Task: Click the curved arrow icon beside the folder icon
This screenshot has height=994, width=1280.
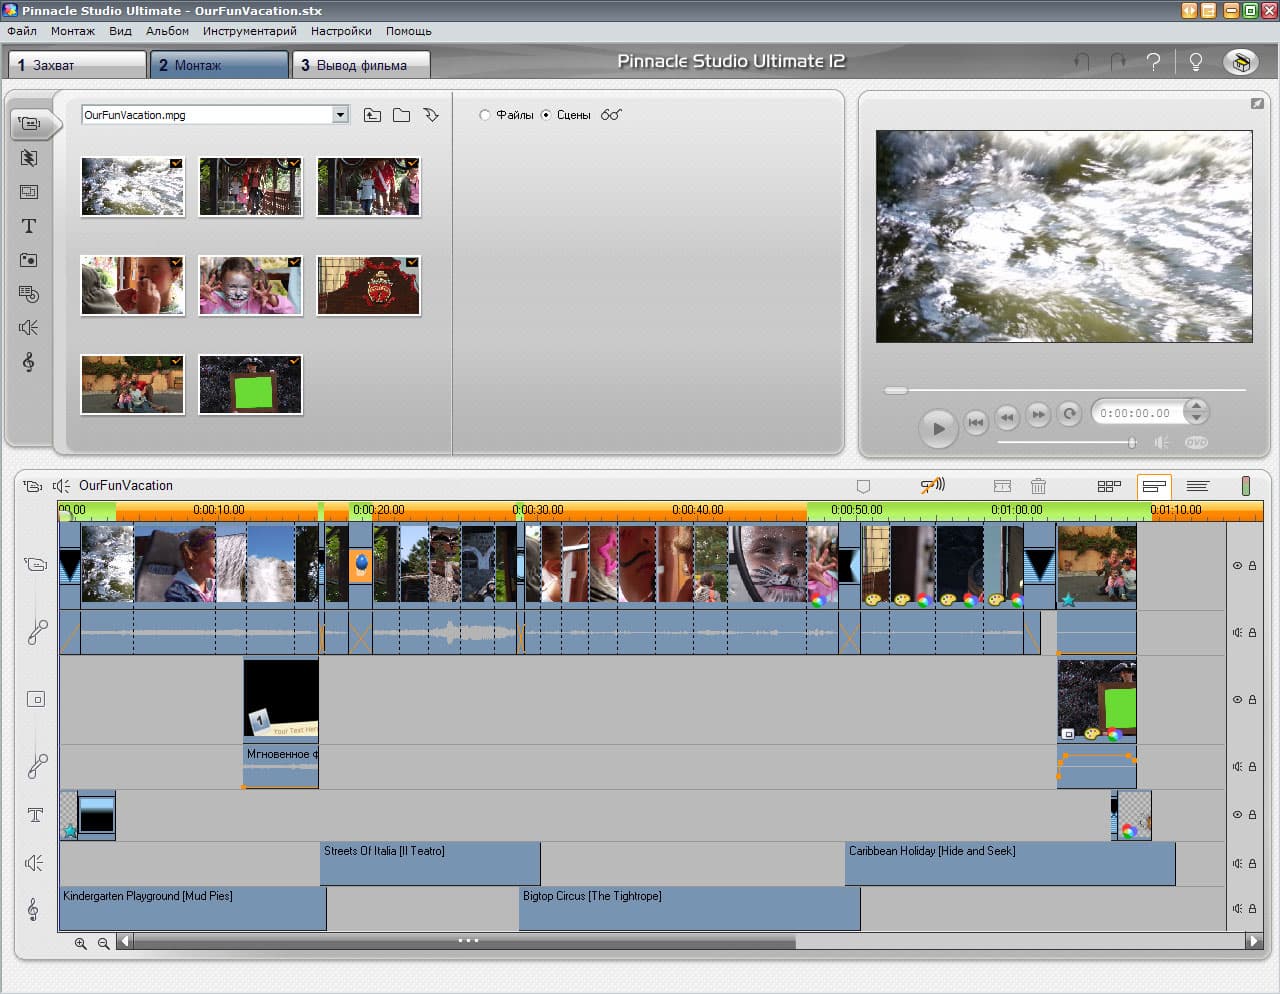Action: click(431, 115)
